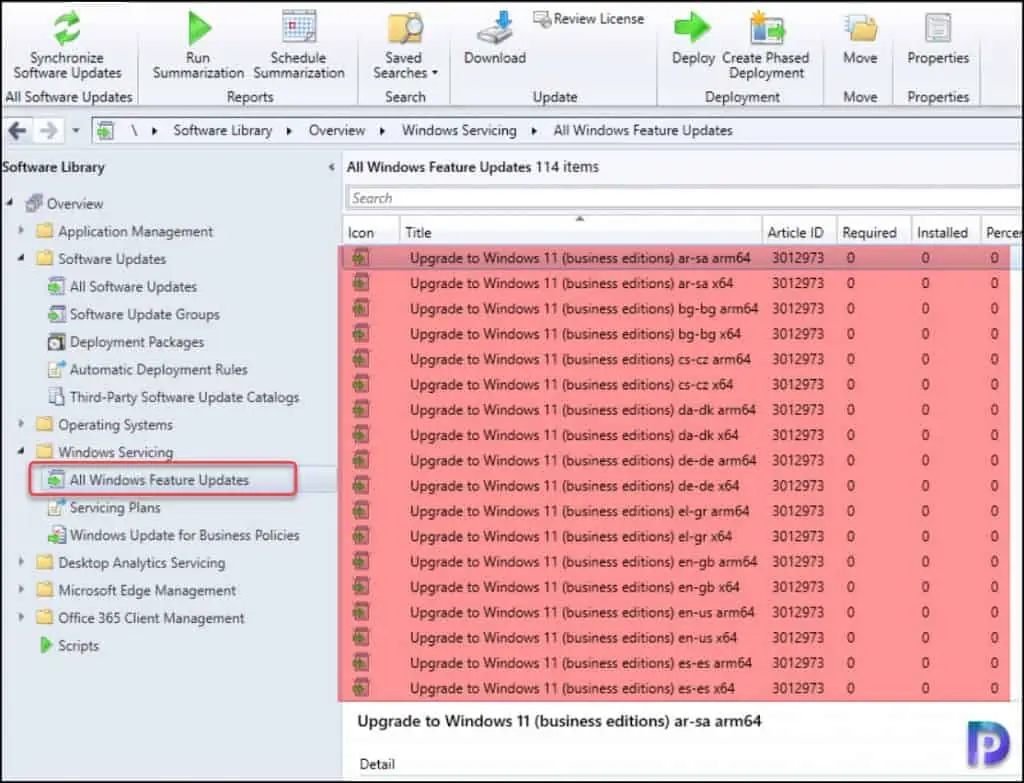Open Automatic Deployment Rules
The image size is (1024, 783).
tap(159, 369)
